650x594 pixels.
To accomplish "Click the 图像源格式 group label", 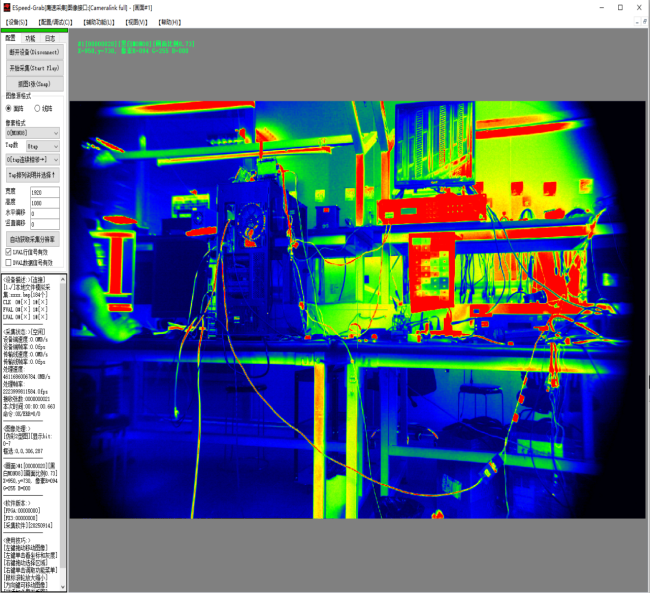I will click(18, 96).
